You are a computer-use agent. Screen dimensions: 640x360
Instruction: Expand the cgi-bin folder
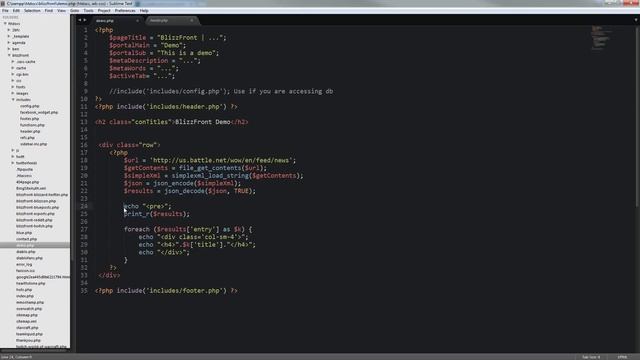(x=13, y=74)
